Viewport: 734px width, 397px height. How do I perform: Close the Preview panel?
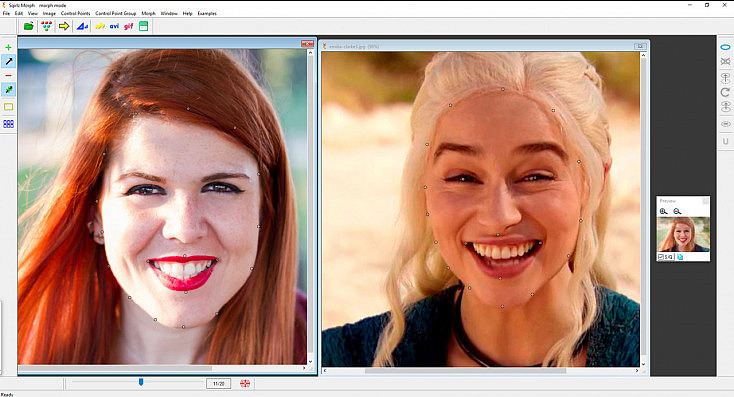tap(705, 201)
